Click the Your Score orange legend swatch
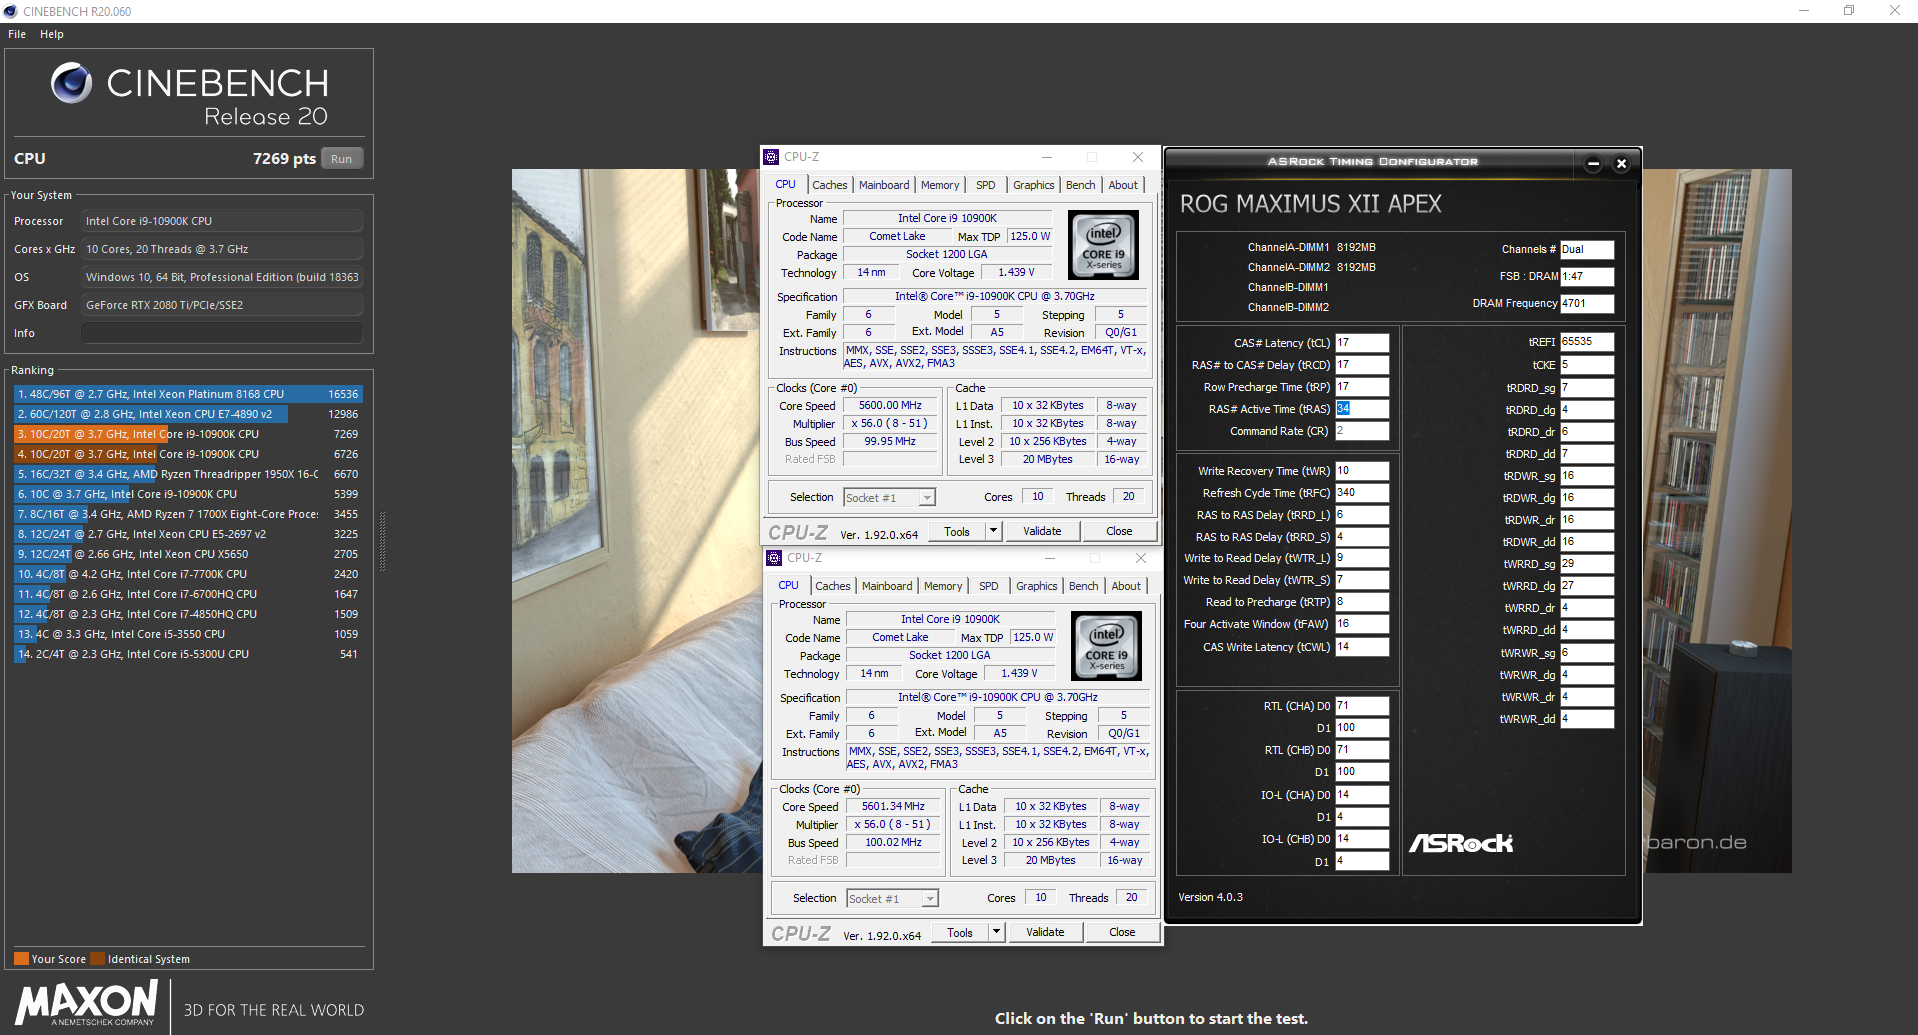Screen dimensions: 1918x1035 (21, 959)
